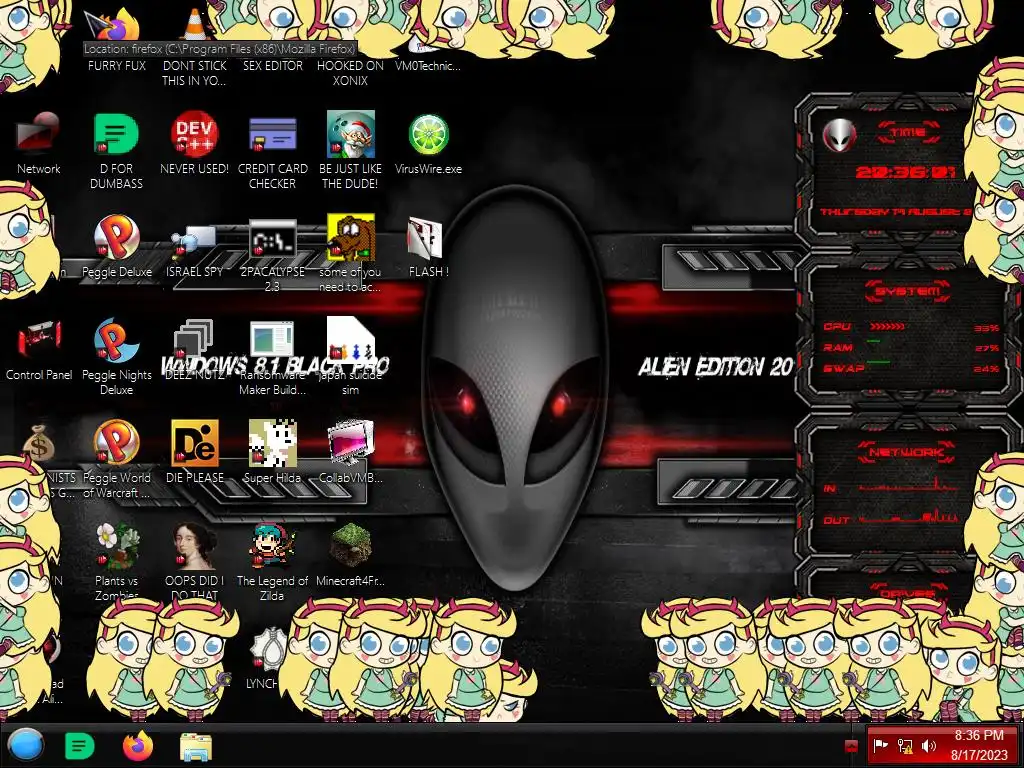Open the Network desktop icon
This screenshot has height=768, width=1024.
click(38, 133)
